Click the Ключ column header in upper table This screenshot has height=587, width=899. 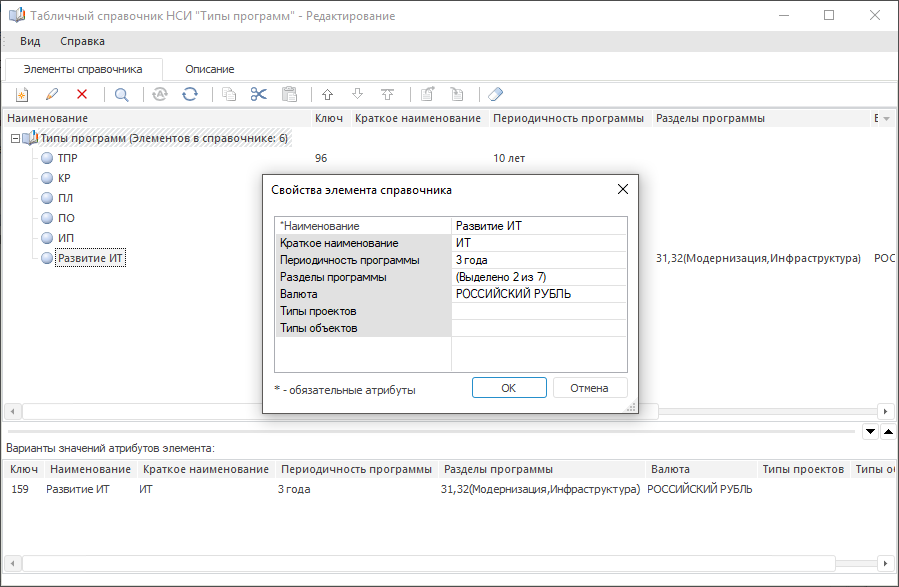click(x=329, y=118)
